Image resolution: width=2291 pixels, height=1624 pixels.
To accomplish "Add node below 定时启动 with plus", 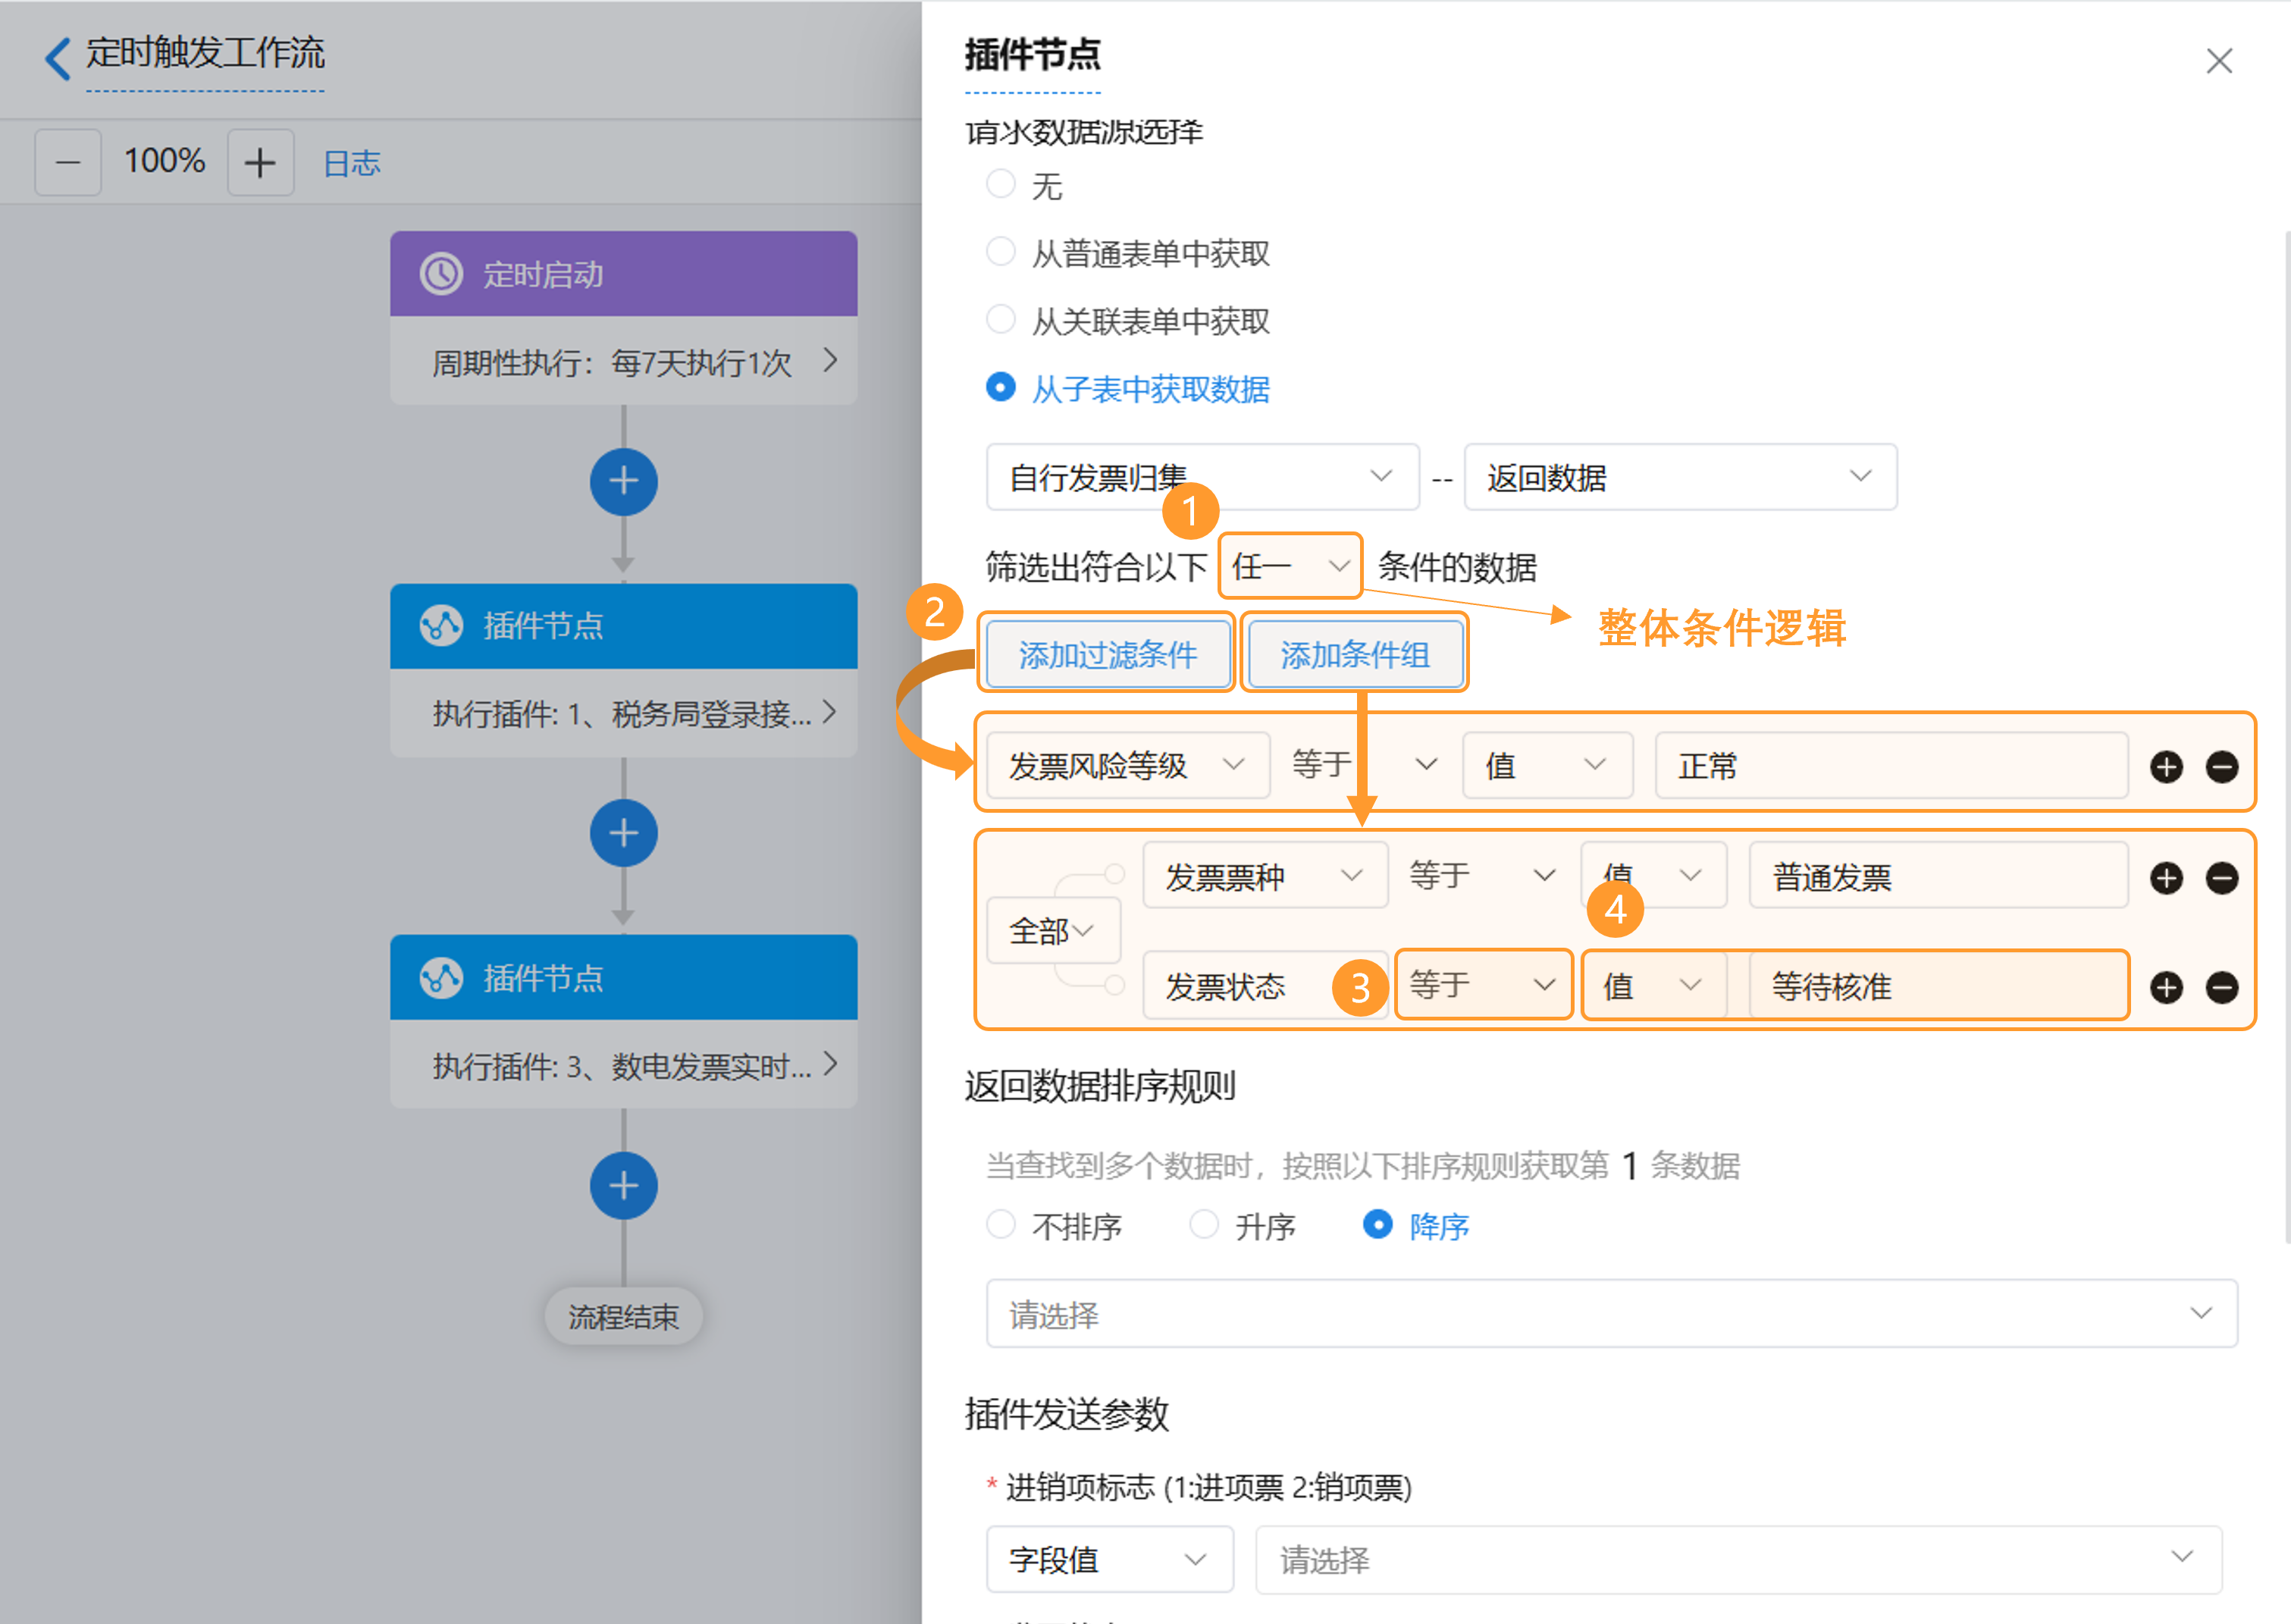I will pyautogui.click(x=623, y=482).
